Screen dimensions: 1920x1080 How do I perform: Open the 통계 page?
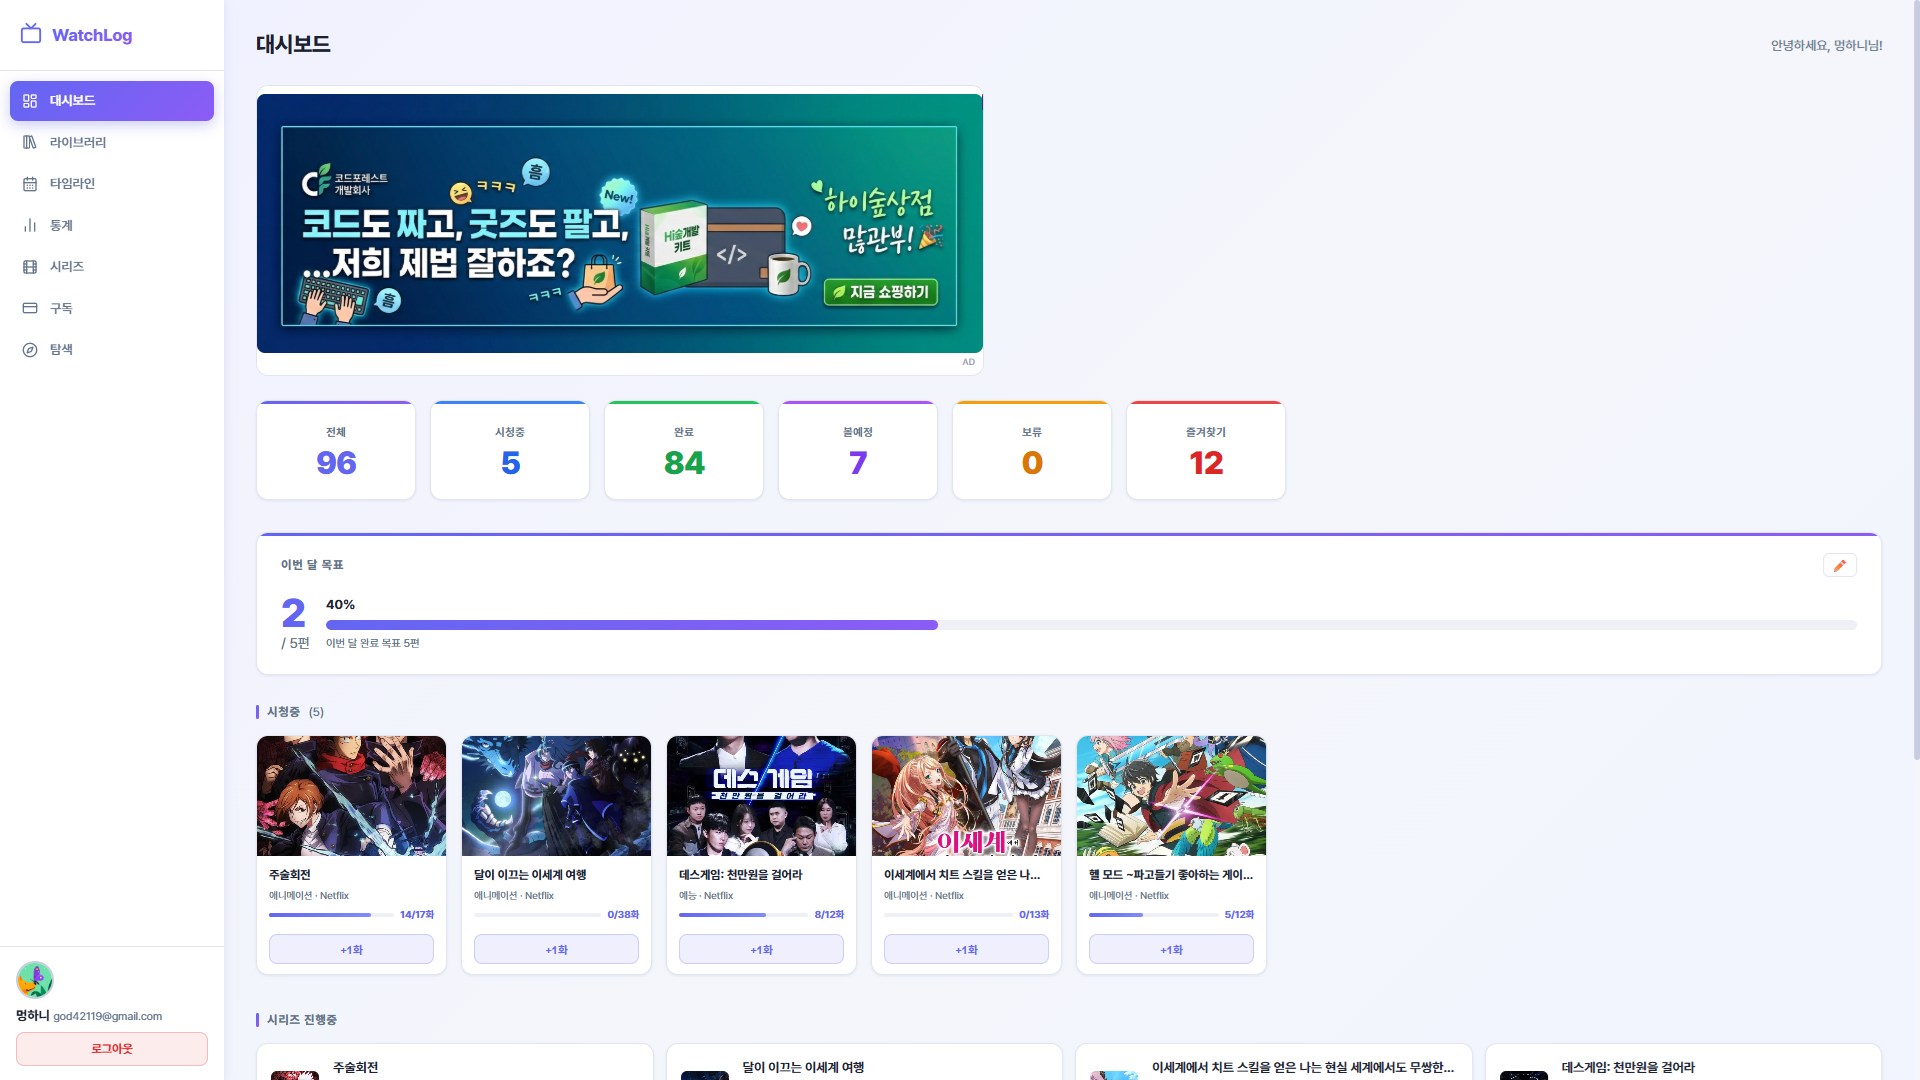pos(112,225)
